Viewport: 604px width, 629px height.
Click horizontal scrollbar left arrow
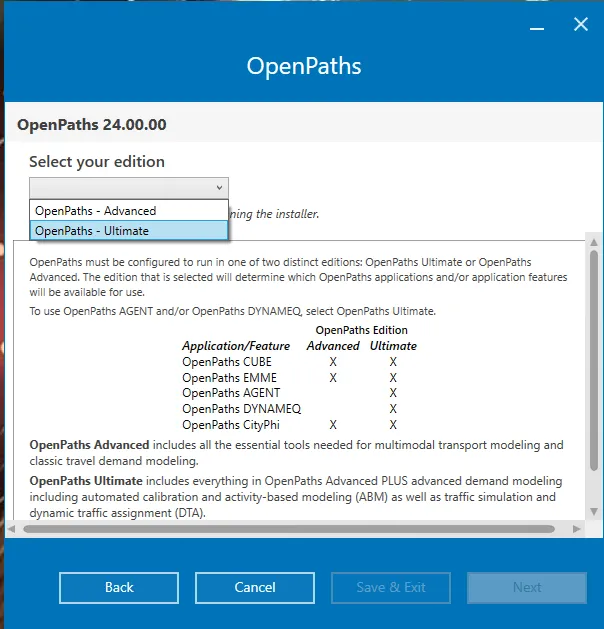coord(11,529)
